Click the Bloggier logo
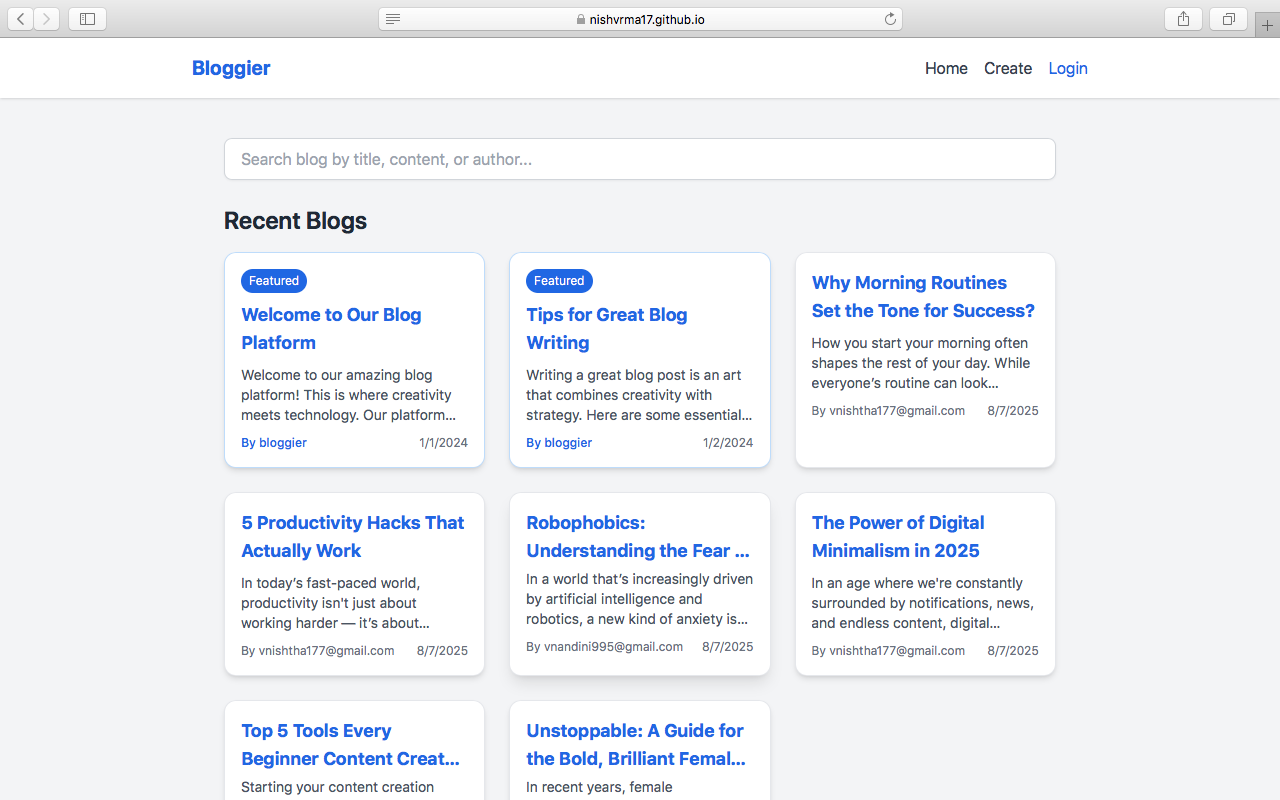 (x=231, y=68)
